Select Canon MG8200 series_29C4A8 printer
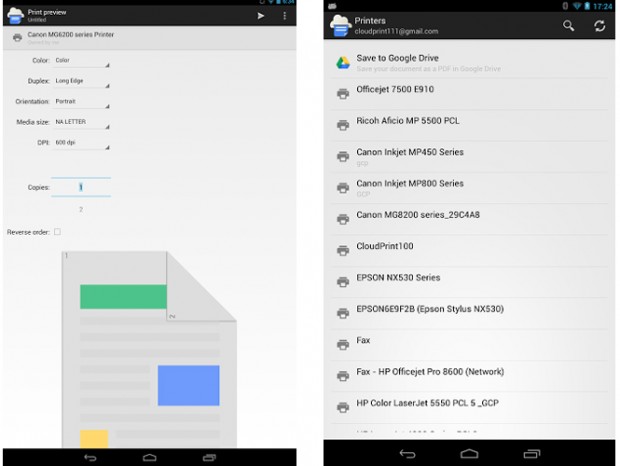This screenshot has height=466, width=620. 469,219
